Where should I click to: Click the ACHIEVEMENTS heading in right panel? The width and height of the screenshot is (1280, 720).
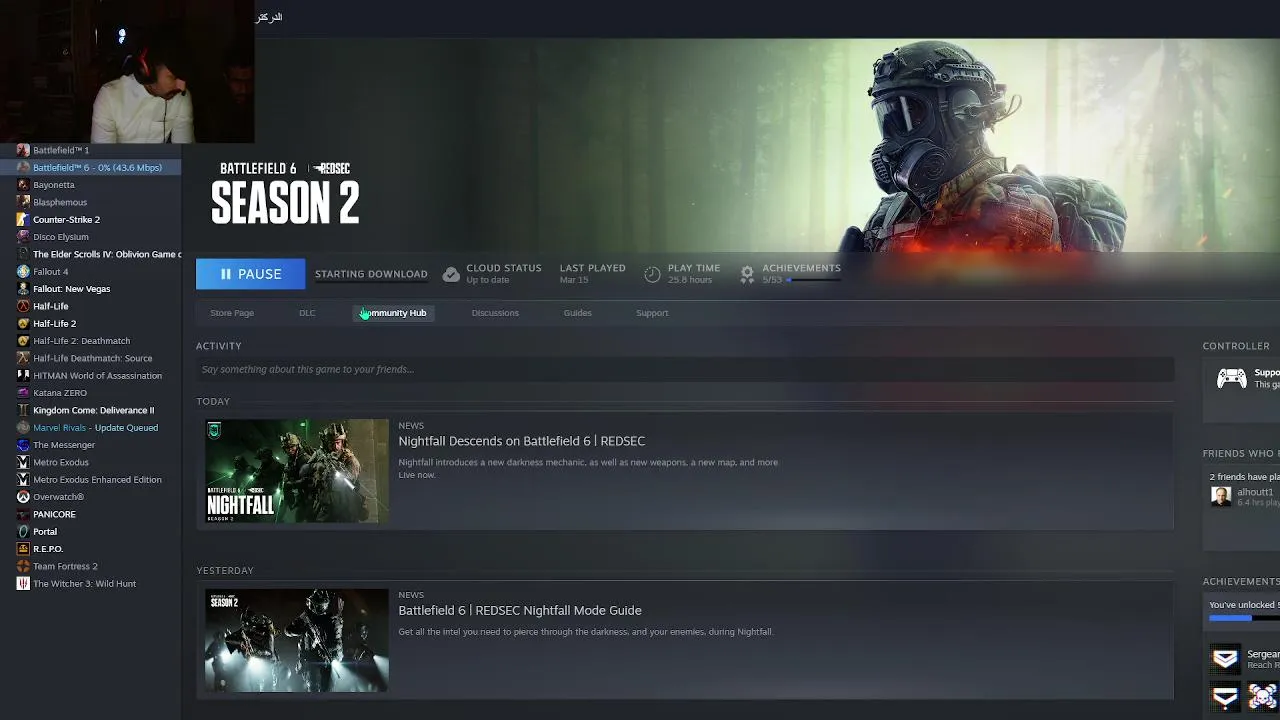coord(1241,581)
